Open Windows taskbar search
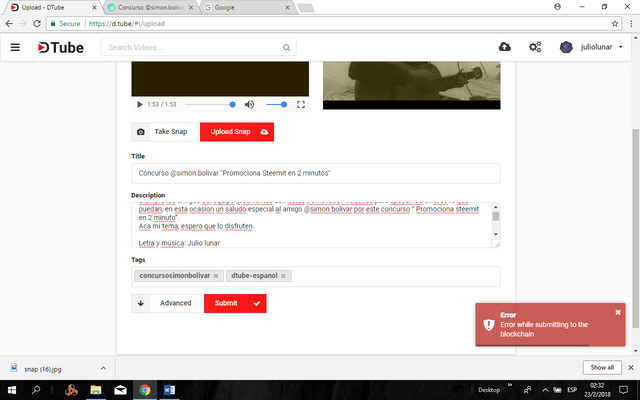The height and width of the screenshot is (400, 640). coord(36,390)
